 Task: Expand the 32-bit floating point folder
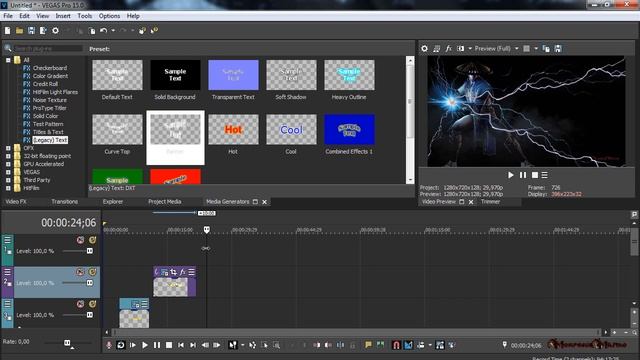[8, 156]
